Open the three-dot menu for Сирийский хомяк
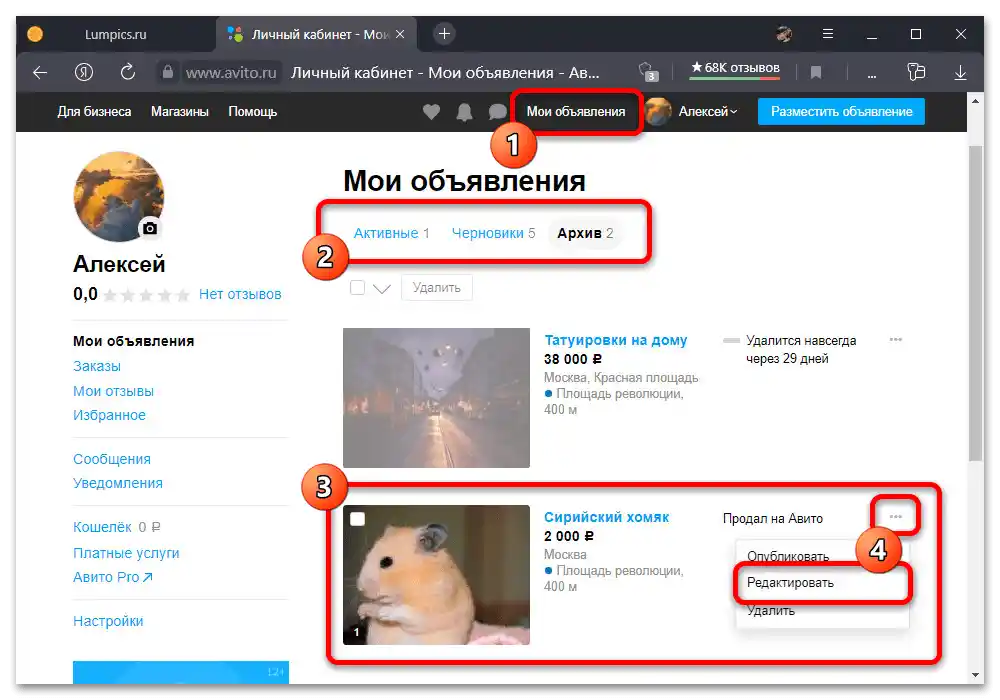1000x700 pixels. coord(895,516)
